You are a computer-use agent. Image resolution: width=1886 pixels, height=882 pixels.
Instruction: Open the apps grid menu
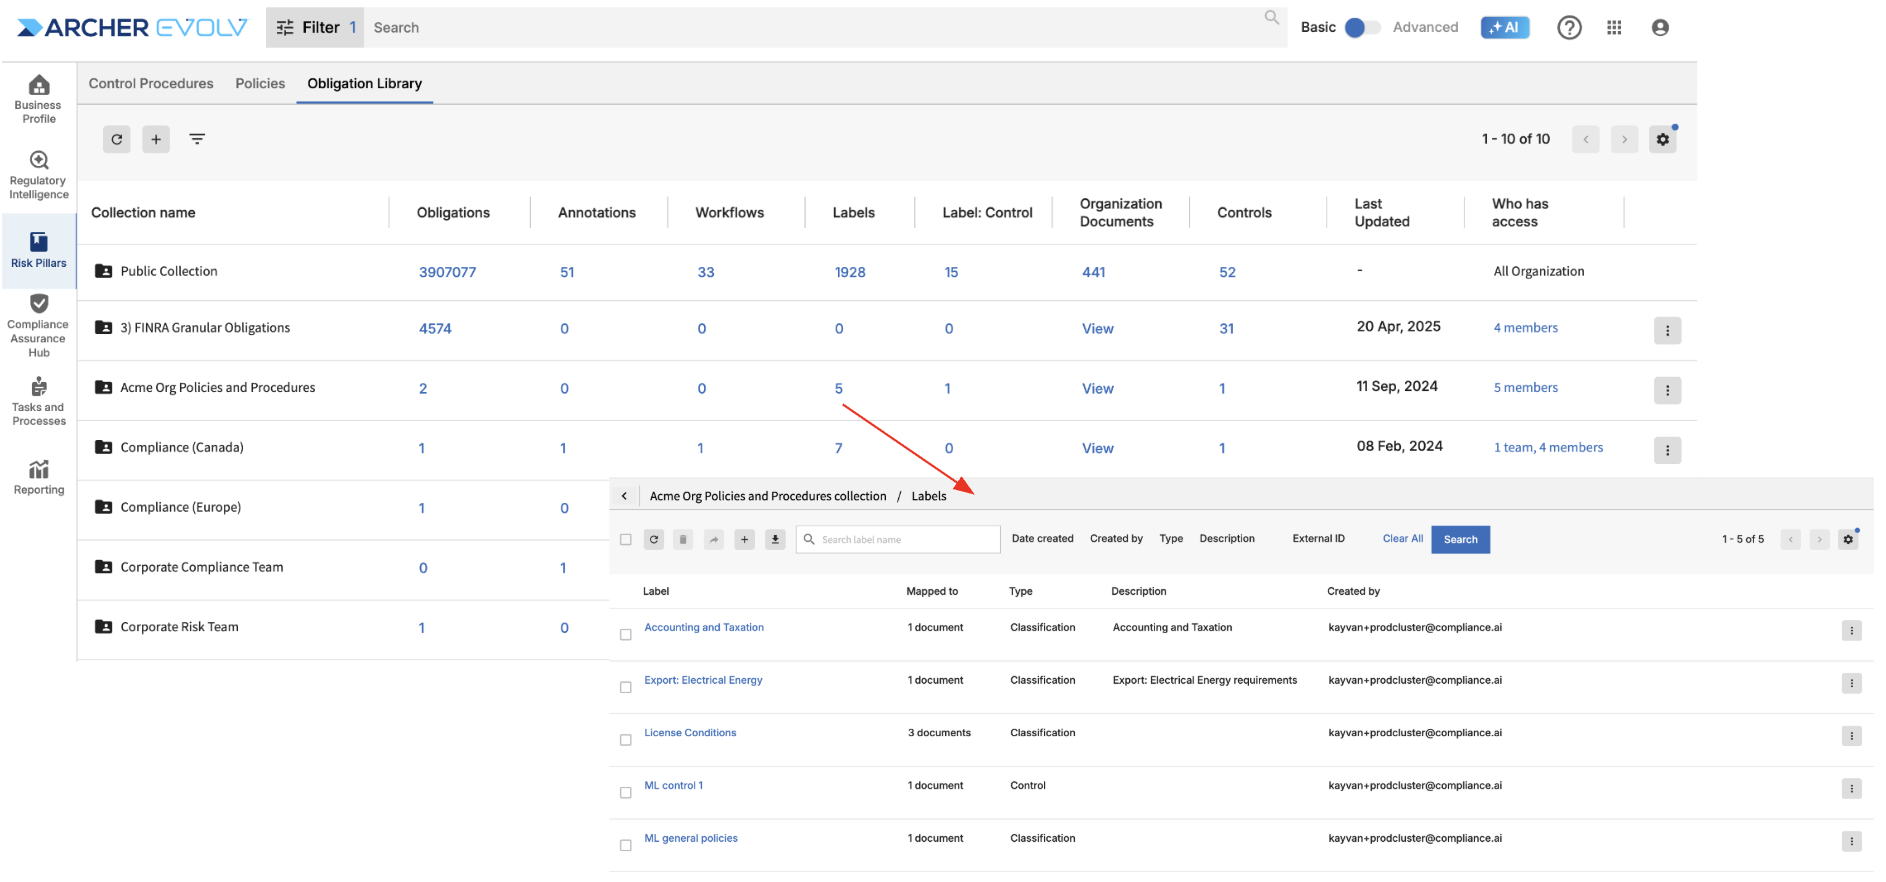tap(1614, 28)
